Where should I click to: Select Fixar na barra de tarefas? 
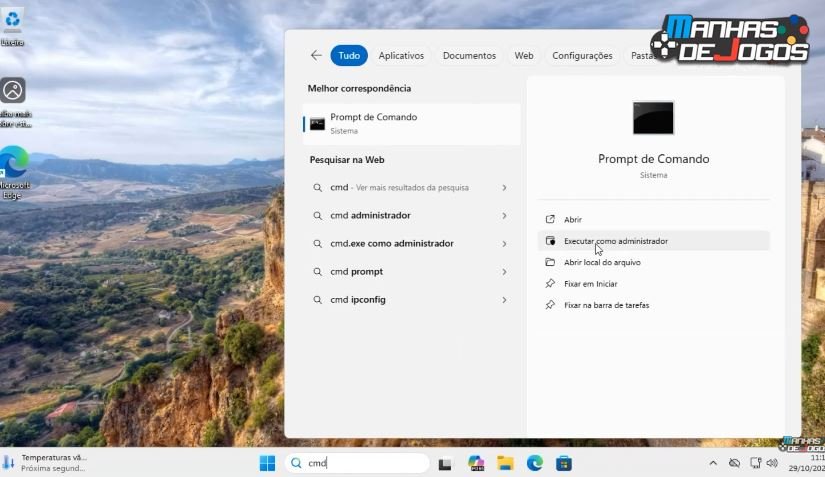point(606,305)
